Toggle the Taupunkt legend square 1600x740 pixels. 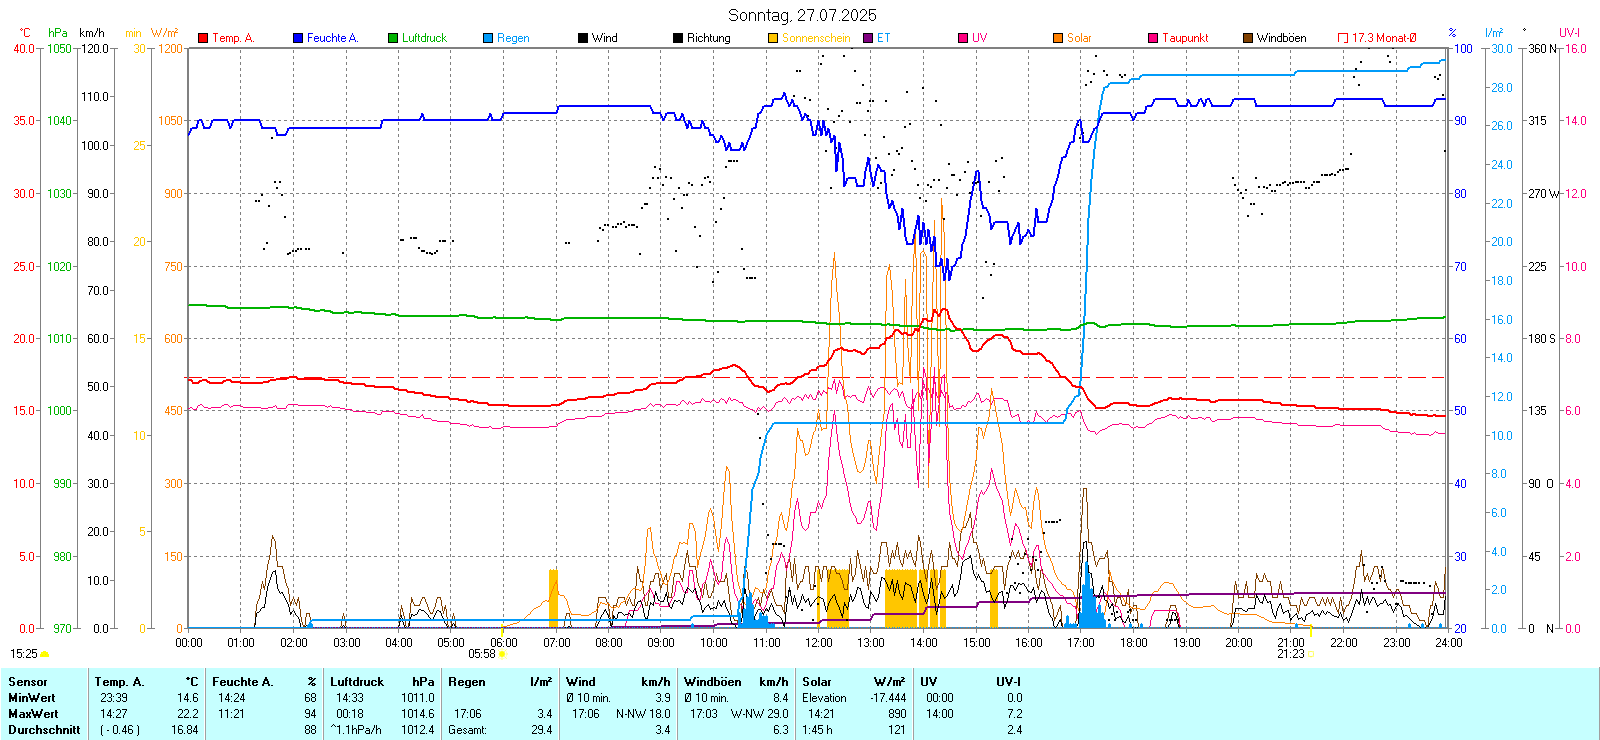(x=1153, y=38)
